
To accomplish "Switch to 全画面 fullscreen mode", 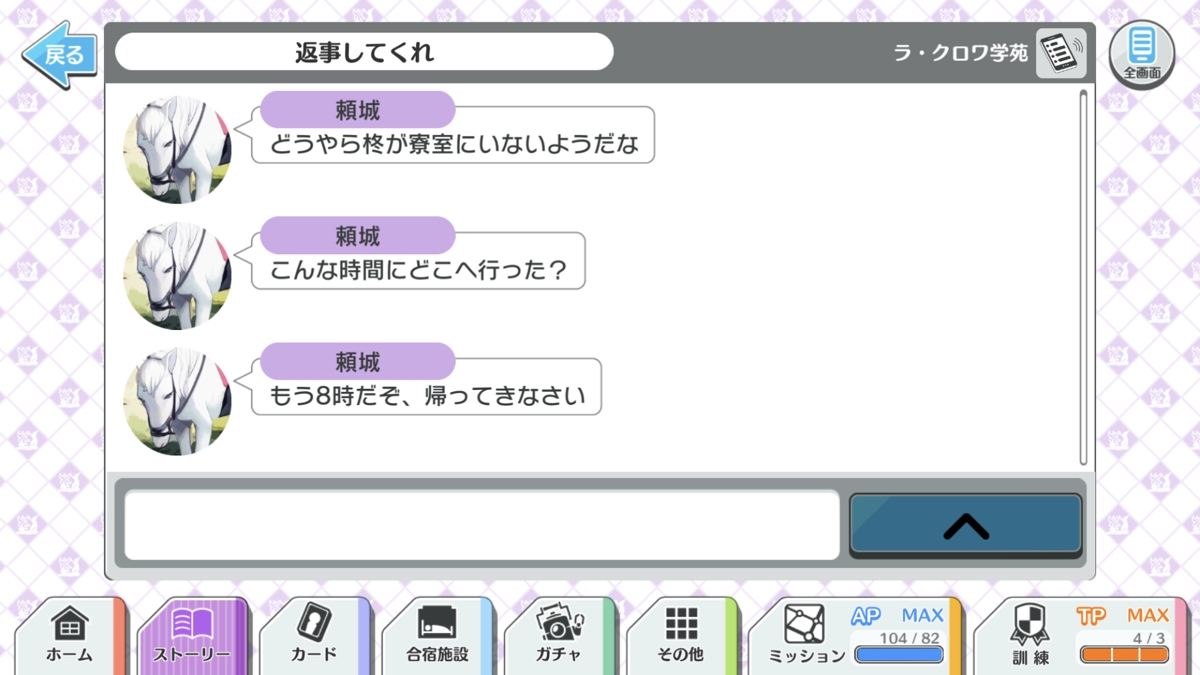I will 1142,53.
